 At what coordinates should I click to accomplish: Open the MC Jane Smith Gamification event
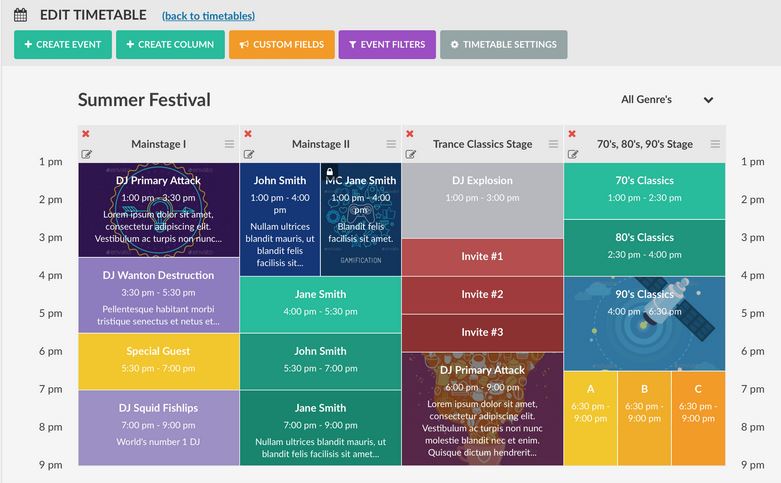click(361, 219)
